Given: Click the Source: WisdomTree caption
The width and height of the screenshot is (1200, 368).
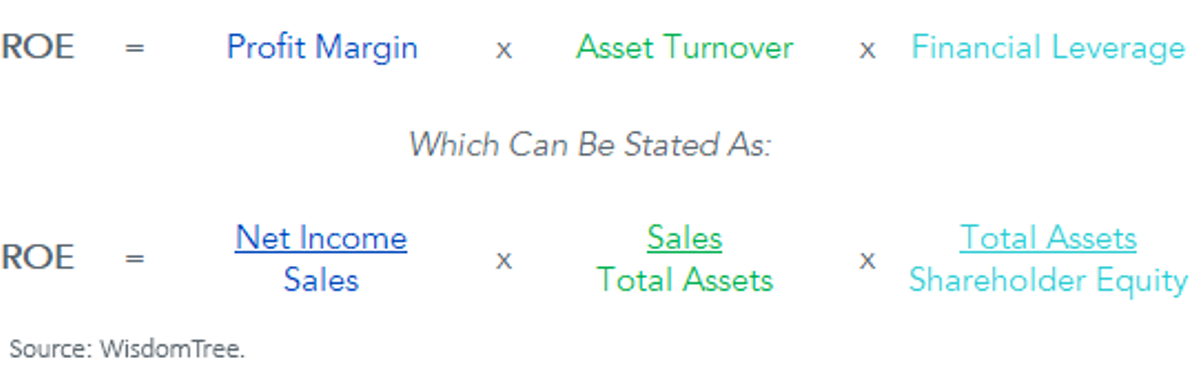Looking at the screenshot, I should [127, 349].
